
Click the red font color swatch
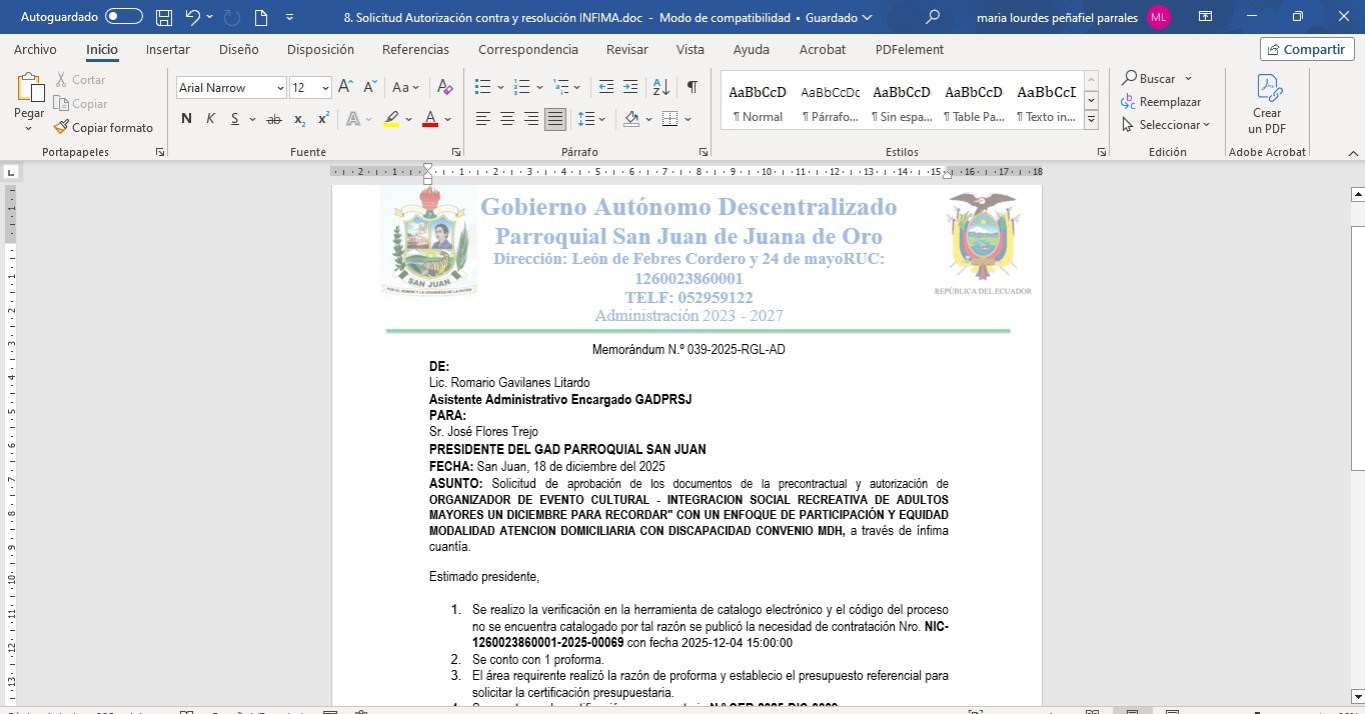pyautogui.click(x=430, y=119)
